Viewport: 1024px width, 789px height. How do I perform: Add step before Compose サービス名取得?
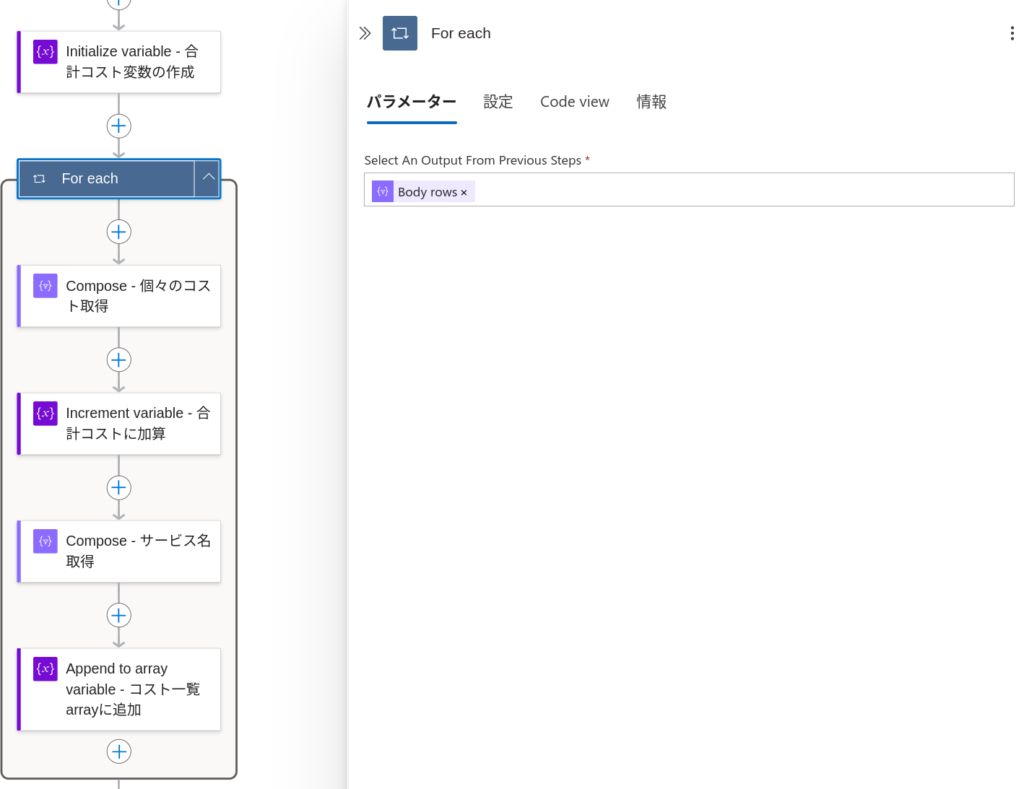coord(119,488)
